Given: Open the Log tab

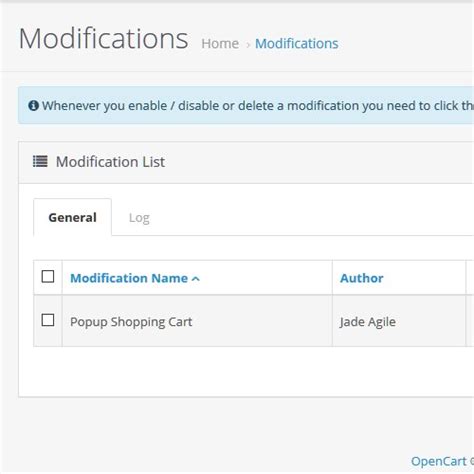Looking at the screenshot, I should pos(139,218).
